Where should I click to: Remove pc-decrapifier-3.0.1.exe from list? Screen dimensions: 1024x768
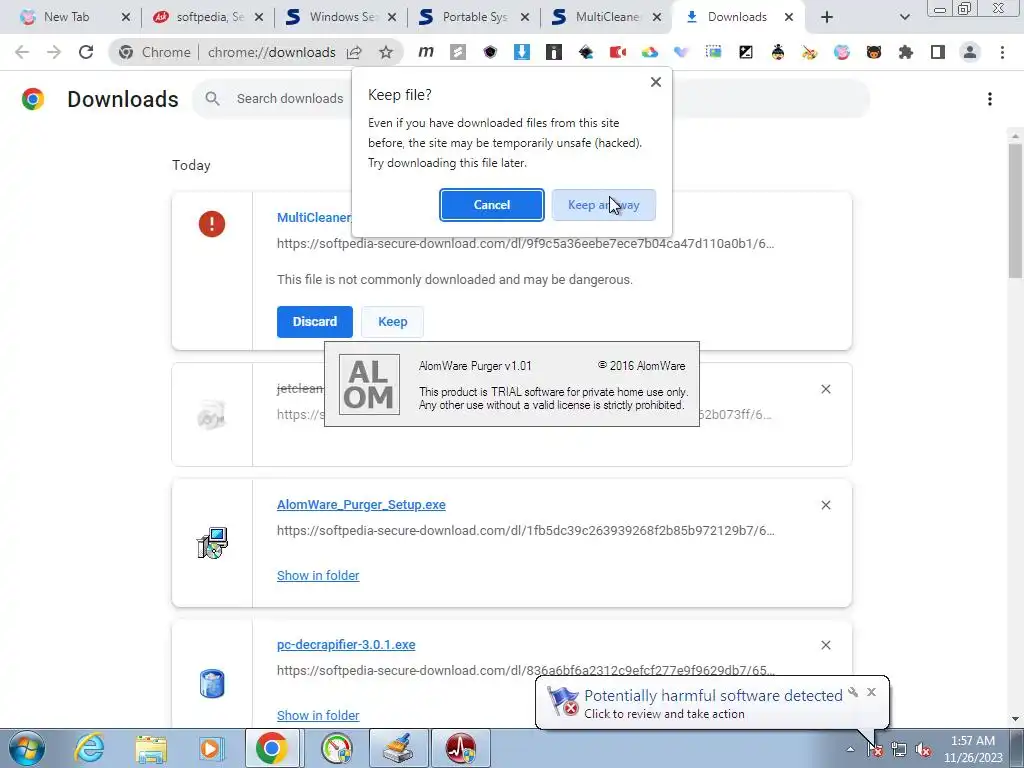click(825, 645)
